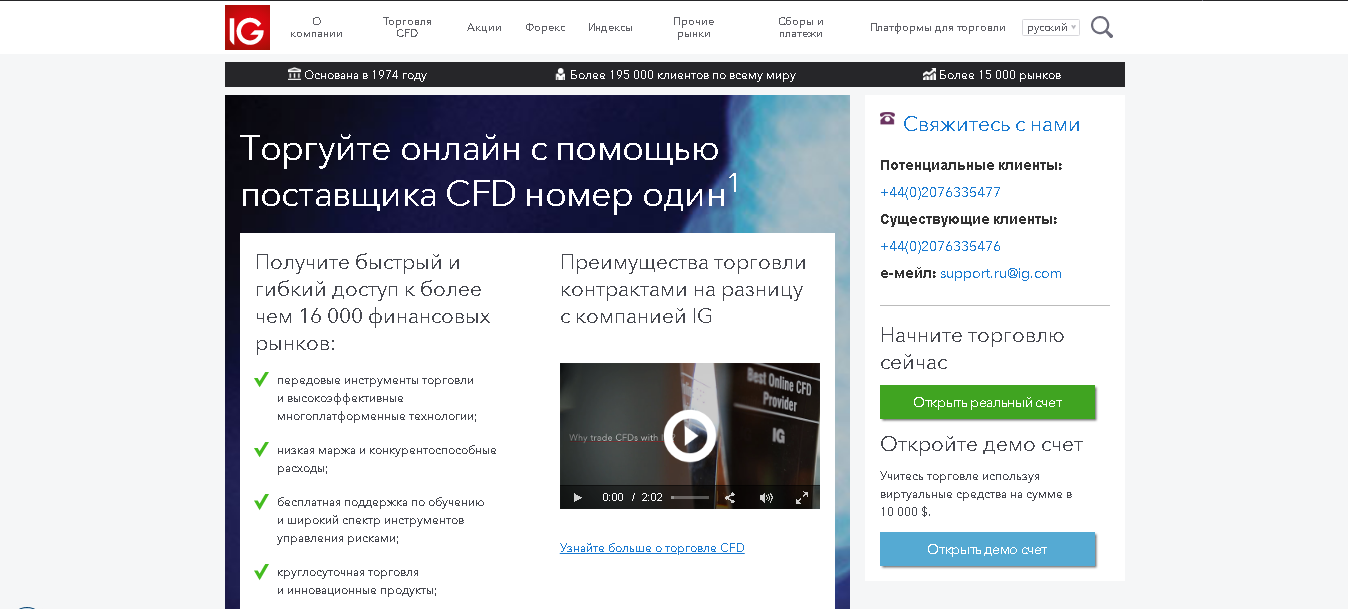Open the Индексы menu item
This screenshot has width=1348, height=609.
[x=610, y=28]
